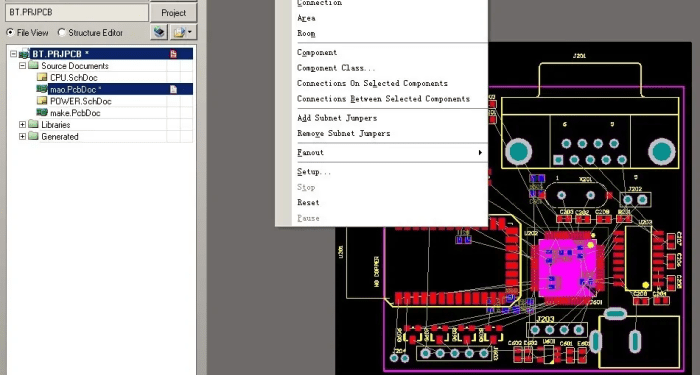Choose Reset menu entry
This screenshot has height=375, width=700.
pos(308,203)
